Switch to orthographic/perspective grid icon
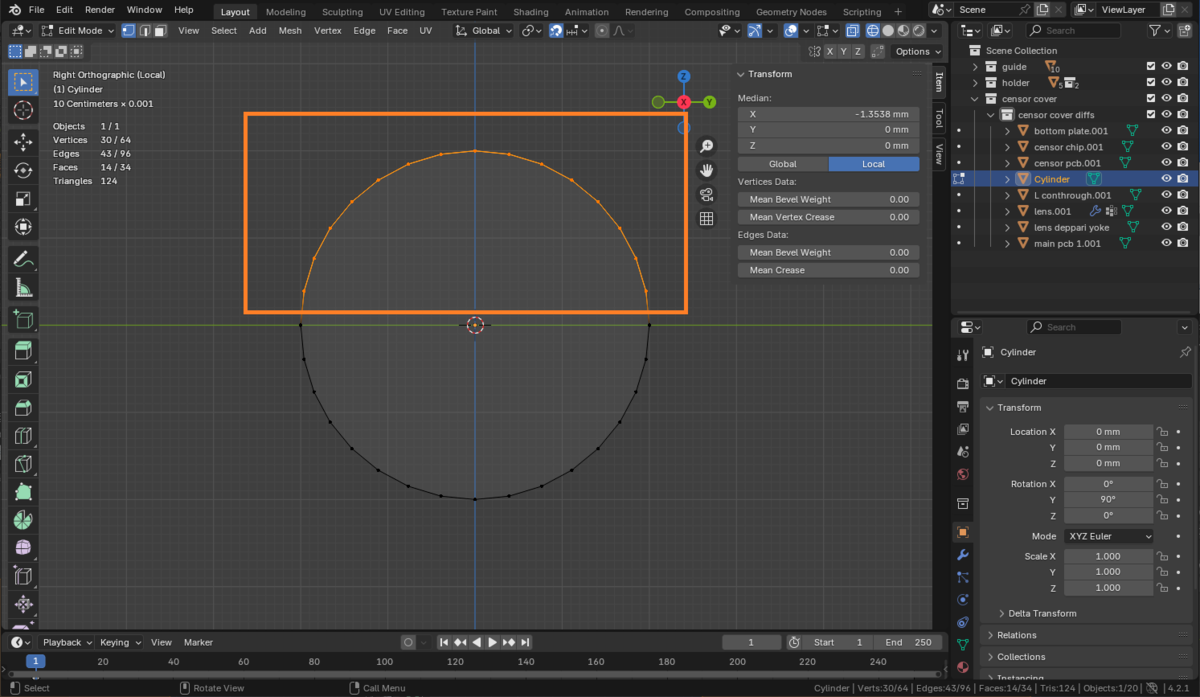The width and height of the screenshot is (1200, 697). pyautogui.click(x=706, y=219)
